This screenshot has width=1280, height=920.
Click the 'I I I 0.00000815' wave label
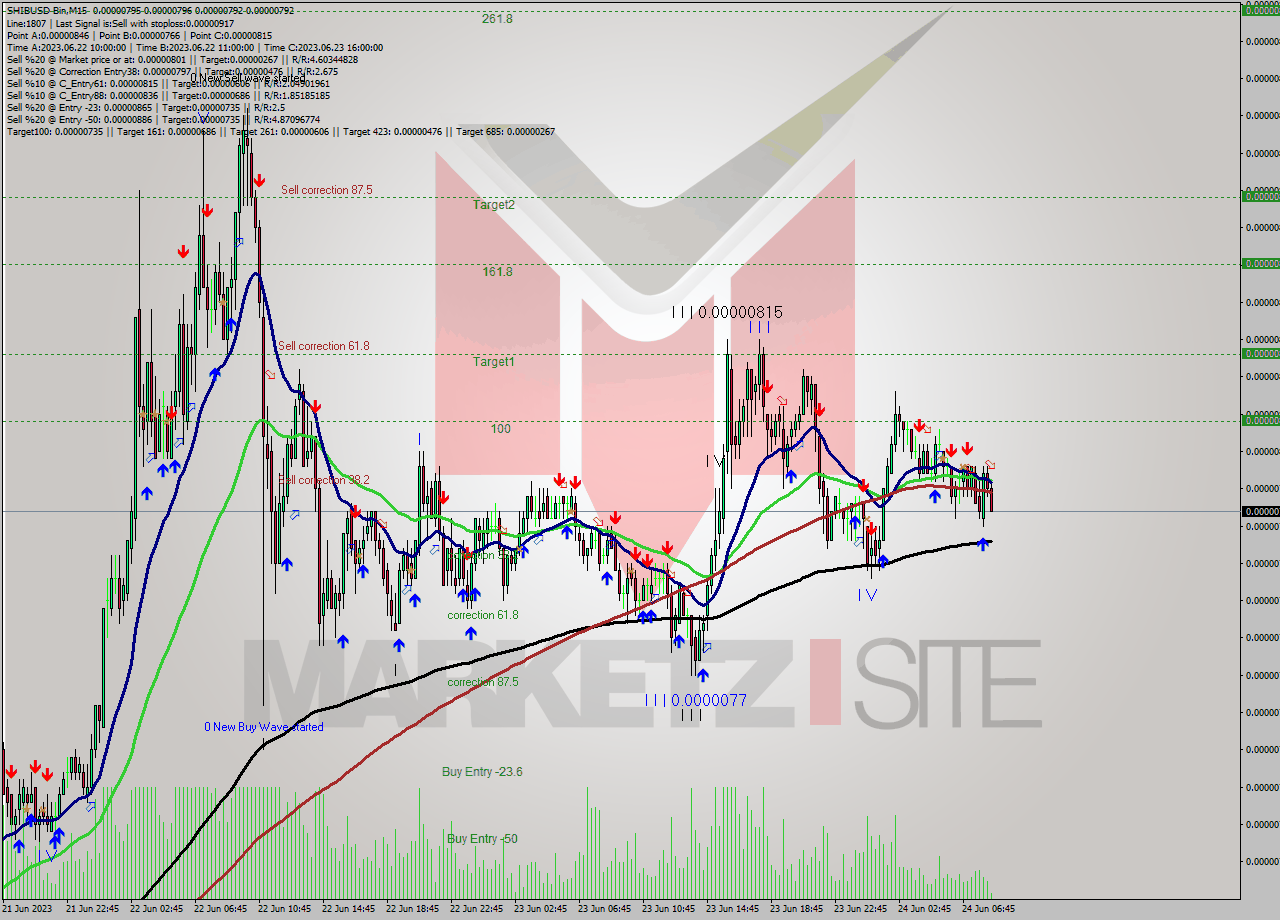tap(727, 312)
